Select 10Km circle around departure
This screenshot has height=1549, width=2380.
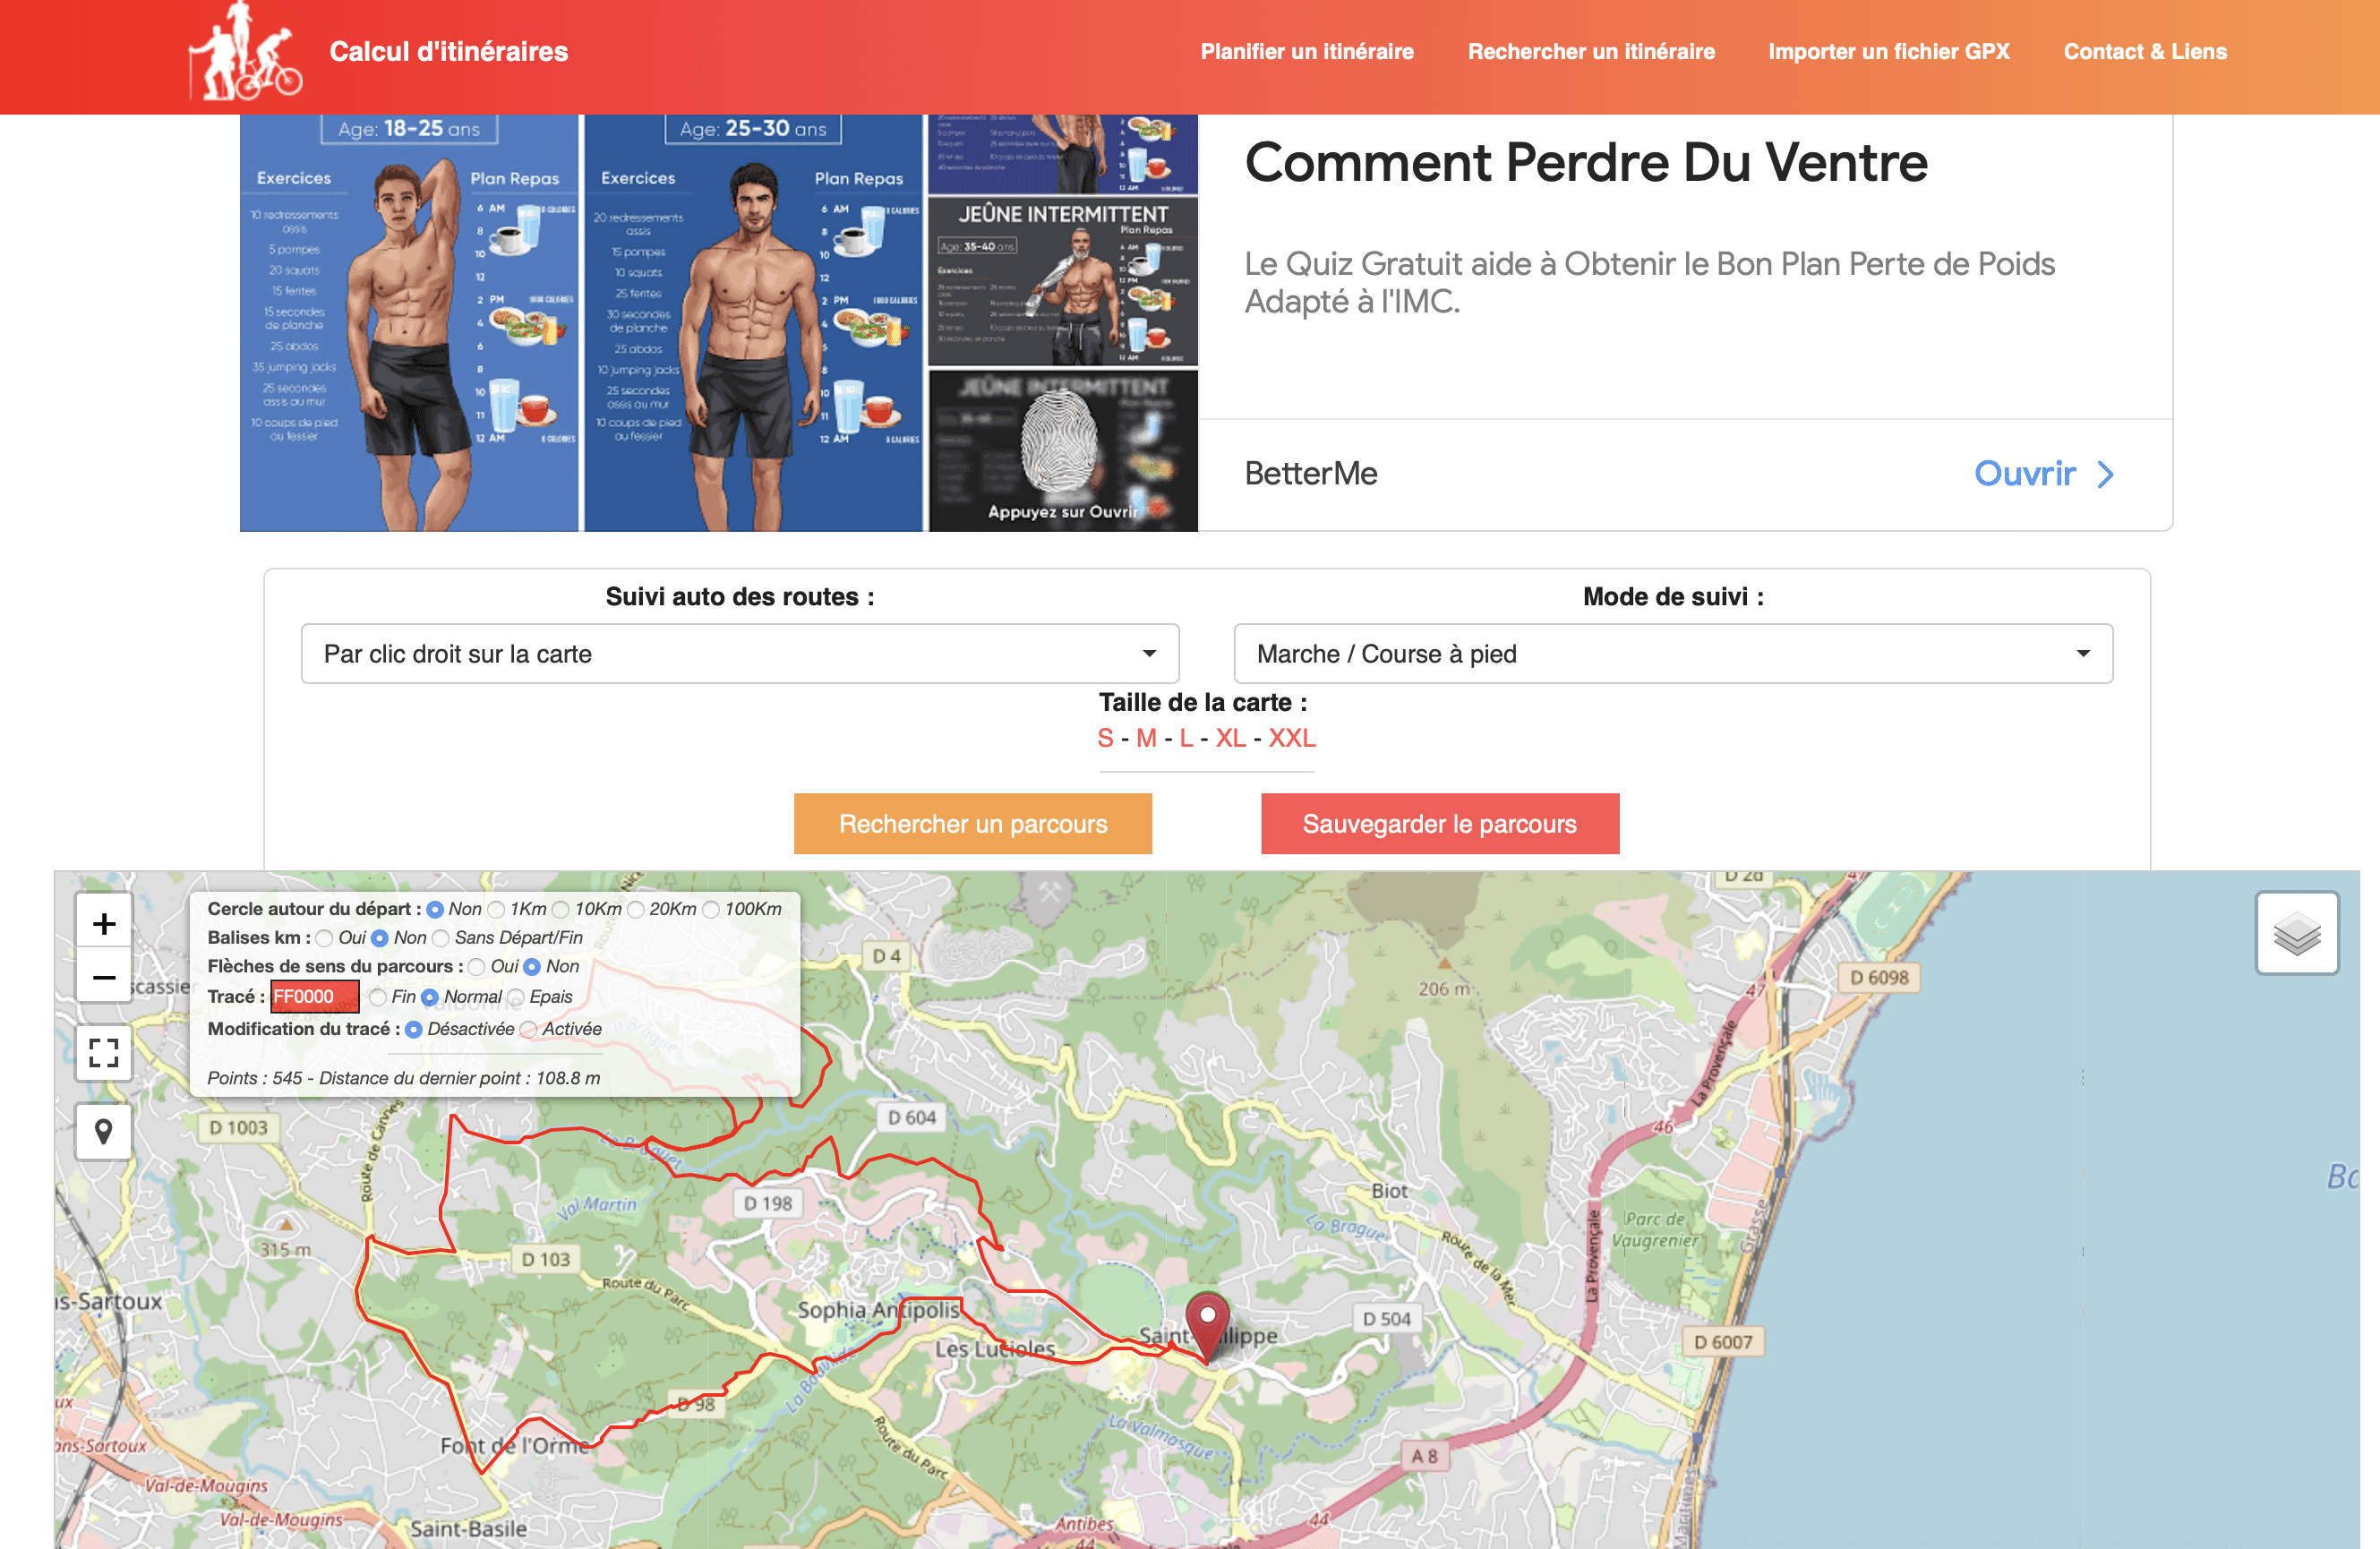click(x=561, y=909)
